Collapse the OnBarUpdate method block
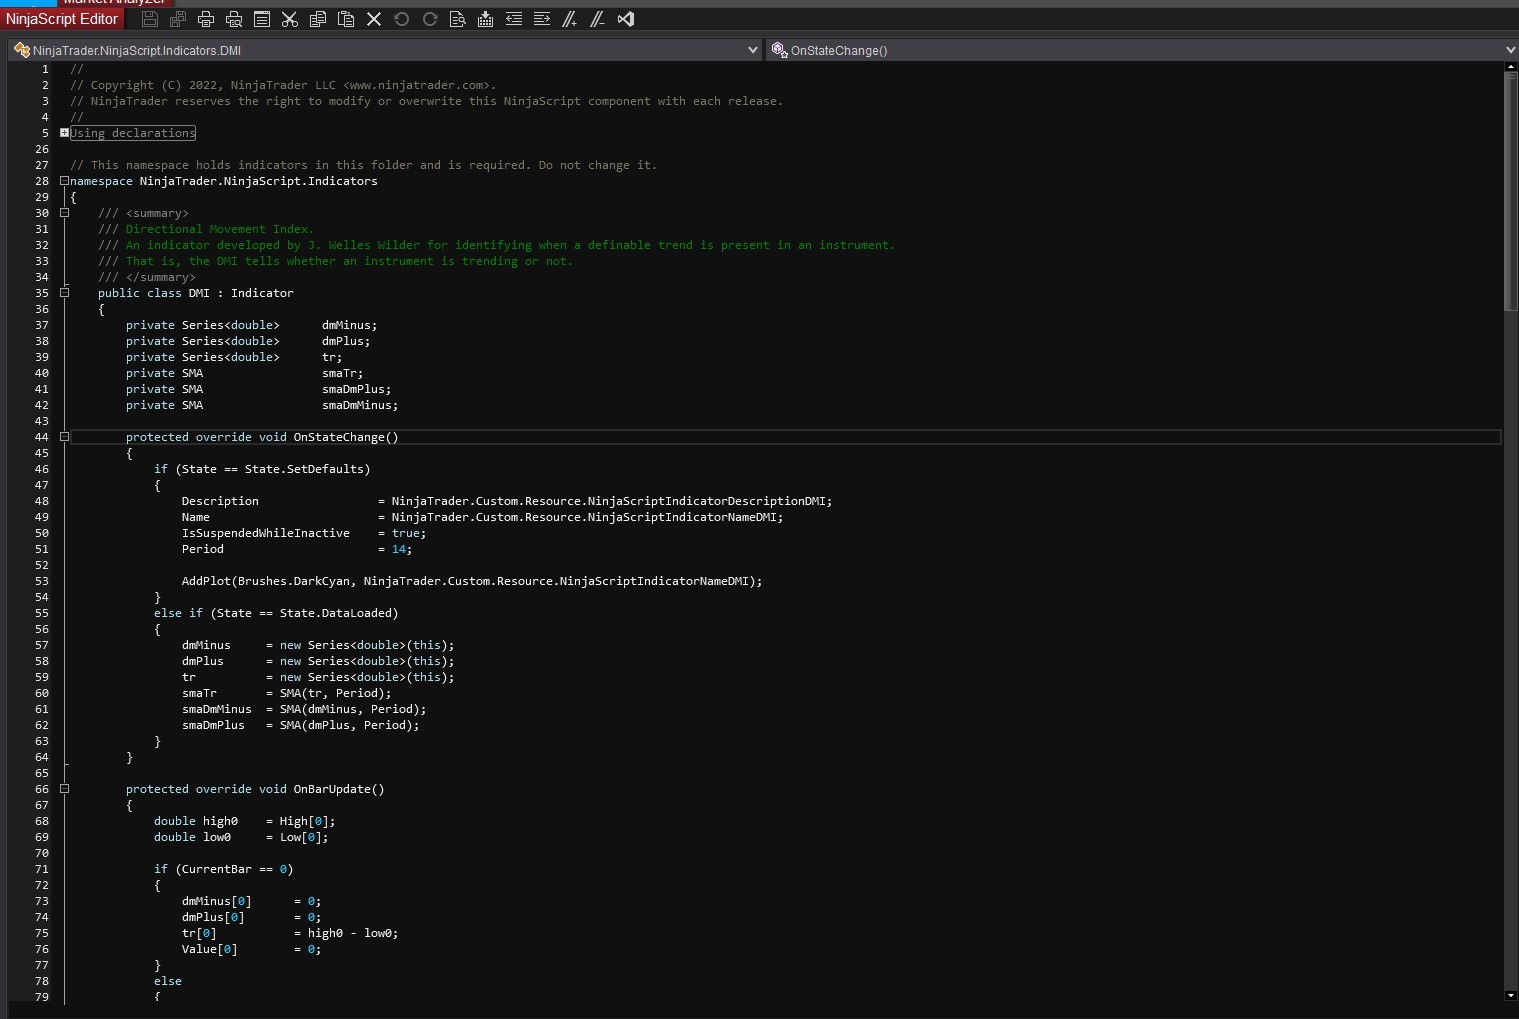Screen dimensions: 1519x1019 coord(64,789)
